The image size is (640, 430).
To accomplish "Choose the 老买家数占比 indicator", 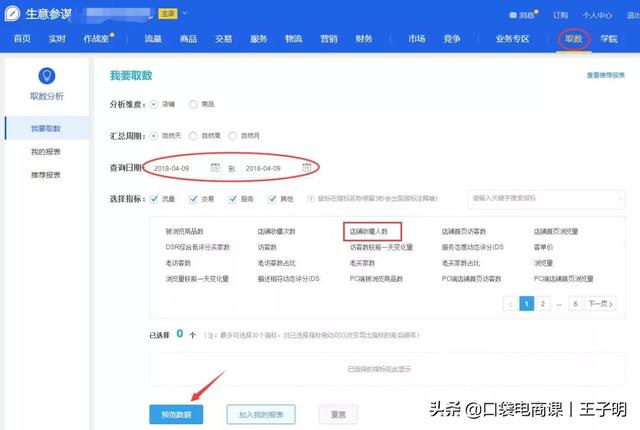I will click(x=461, y=263).
